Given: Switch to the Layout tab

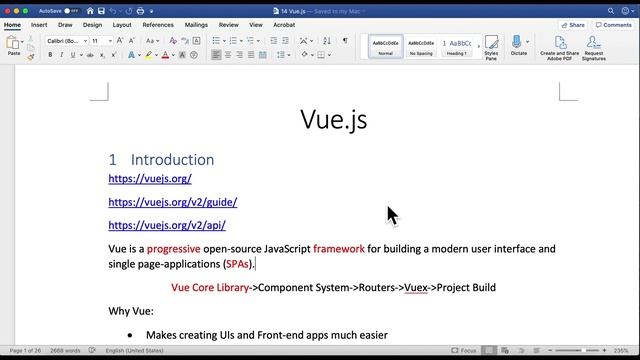Looking at the screenshot, I should click(x=122, y=25).
